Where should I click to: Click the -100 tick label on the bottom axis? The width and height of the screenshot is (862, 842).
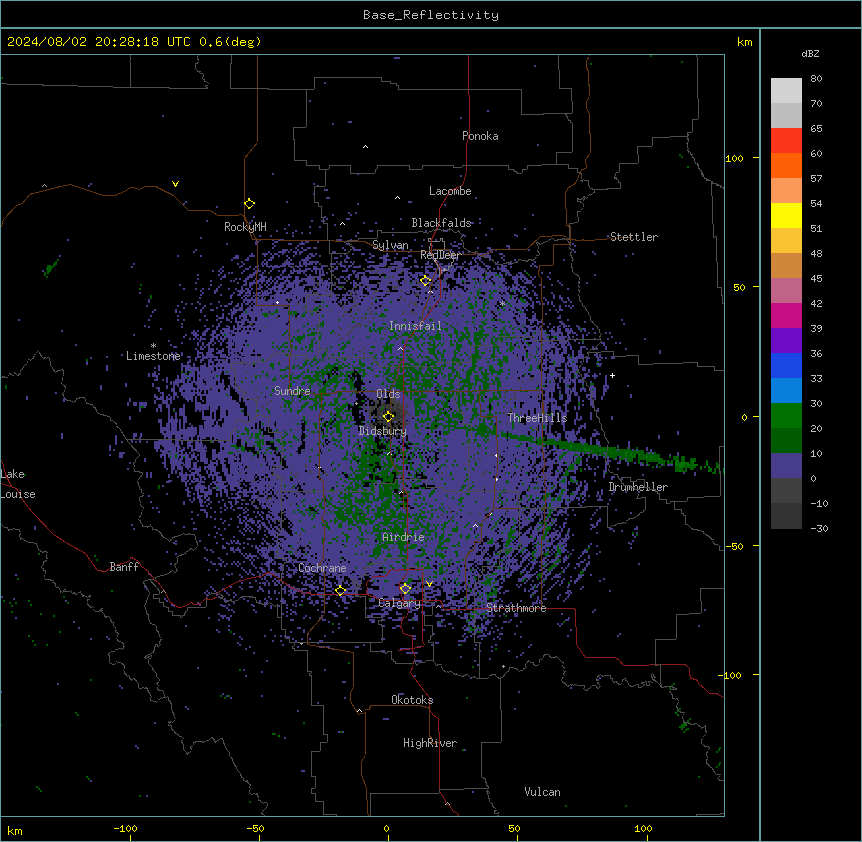pyautogui.click(x=125, y=829)
